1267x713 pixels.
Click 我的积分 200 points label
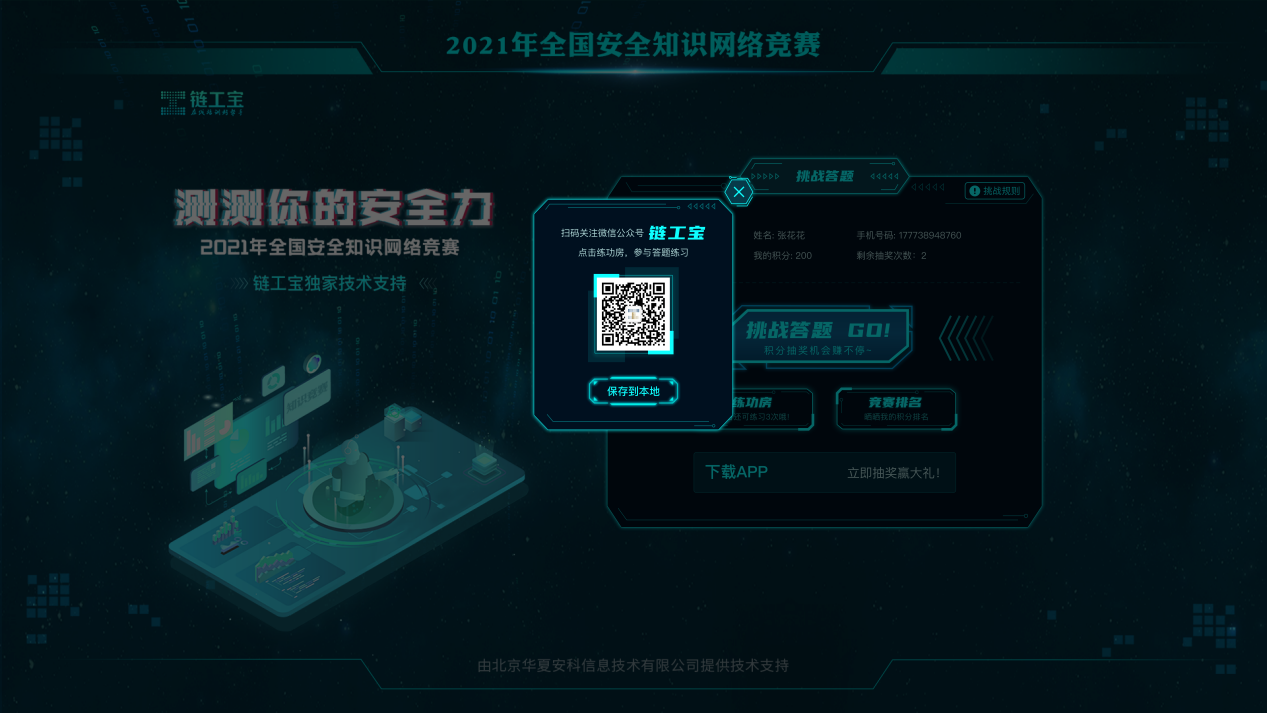(782, 256)
